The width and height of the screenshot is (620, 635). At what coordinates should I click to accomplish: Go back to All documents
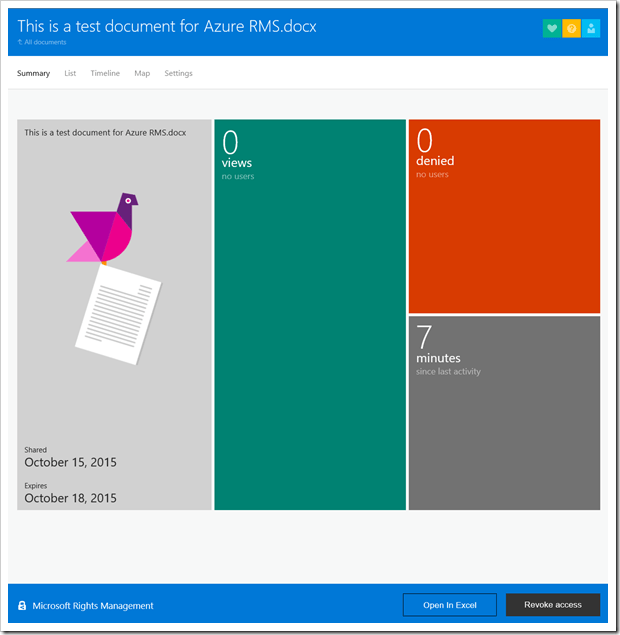(45, 43)
